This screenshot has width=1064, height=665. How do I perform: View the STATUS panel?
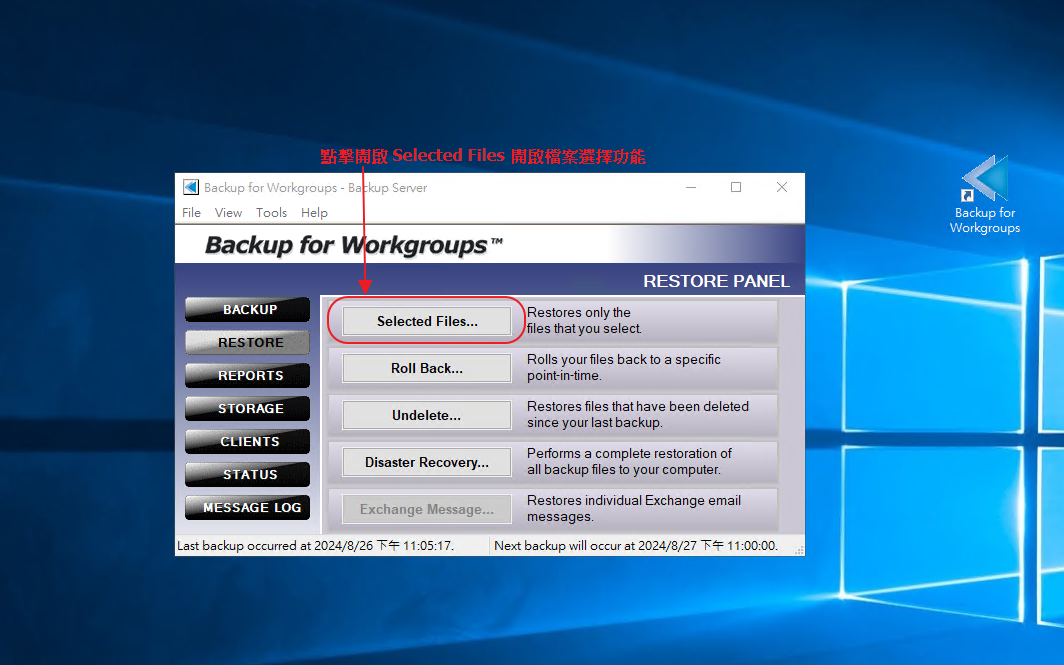tap(248, 474)
